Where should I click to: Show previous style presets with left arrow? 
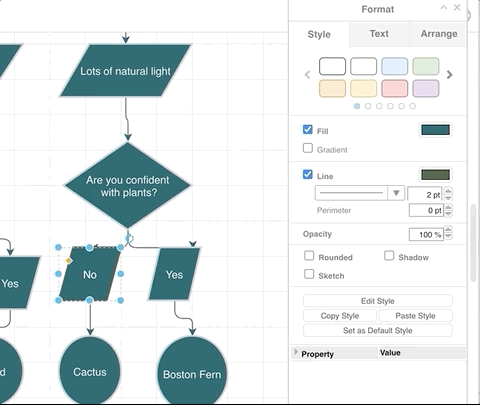pyautogui.click(x=307, y=74)
